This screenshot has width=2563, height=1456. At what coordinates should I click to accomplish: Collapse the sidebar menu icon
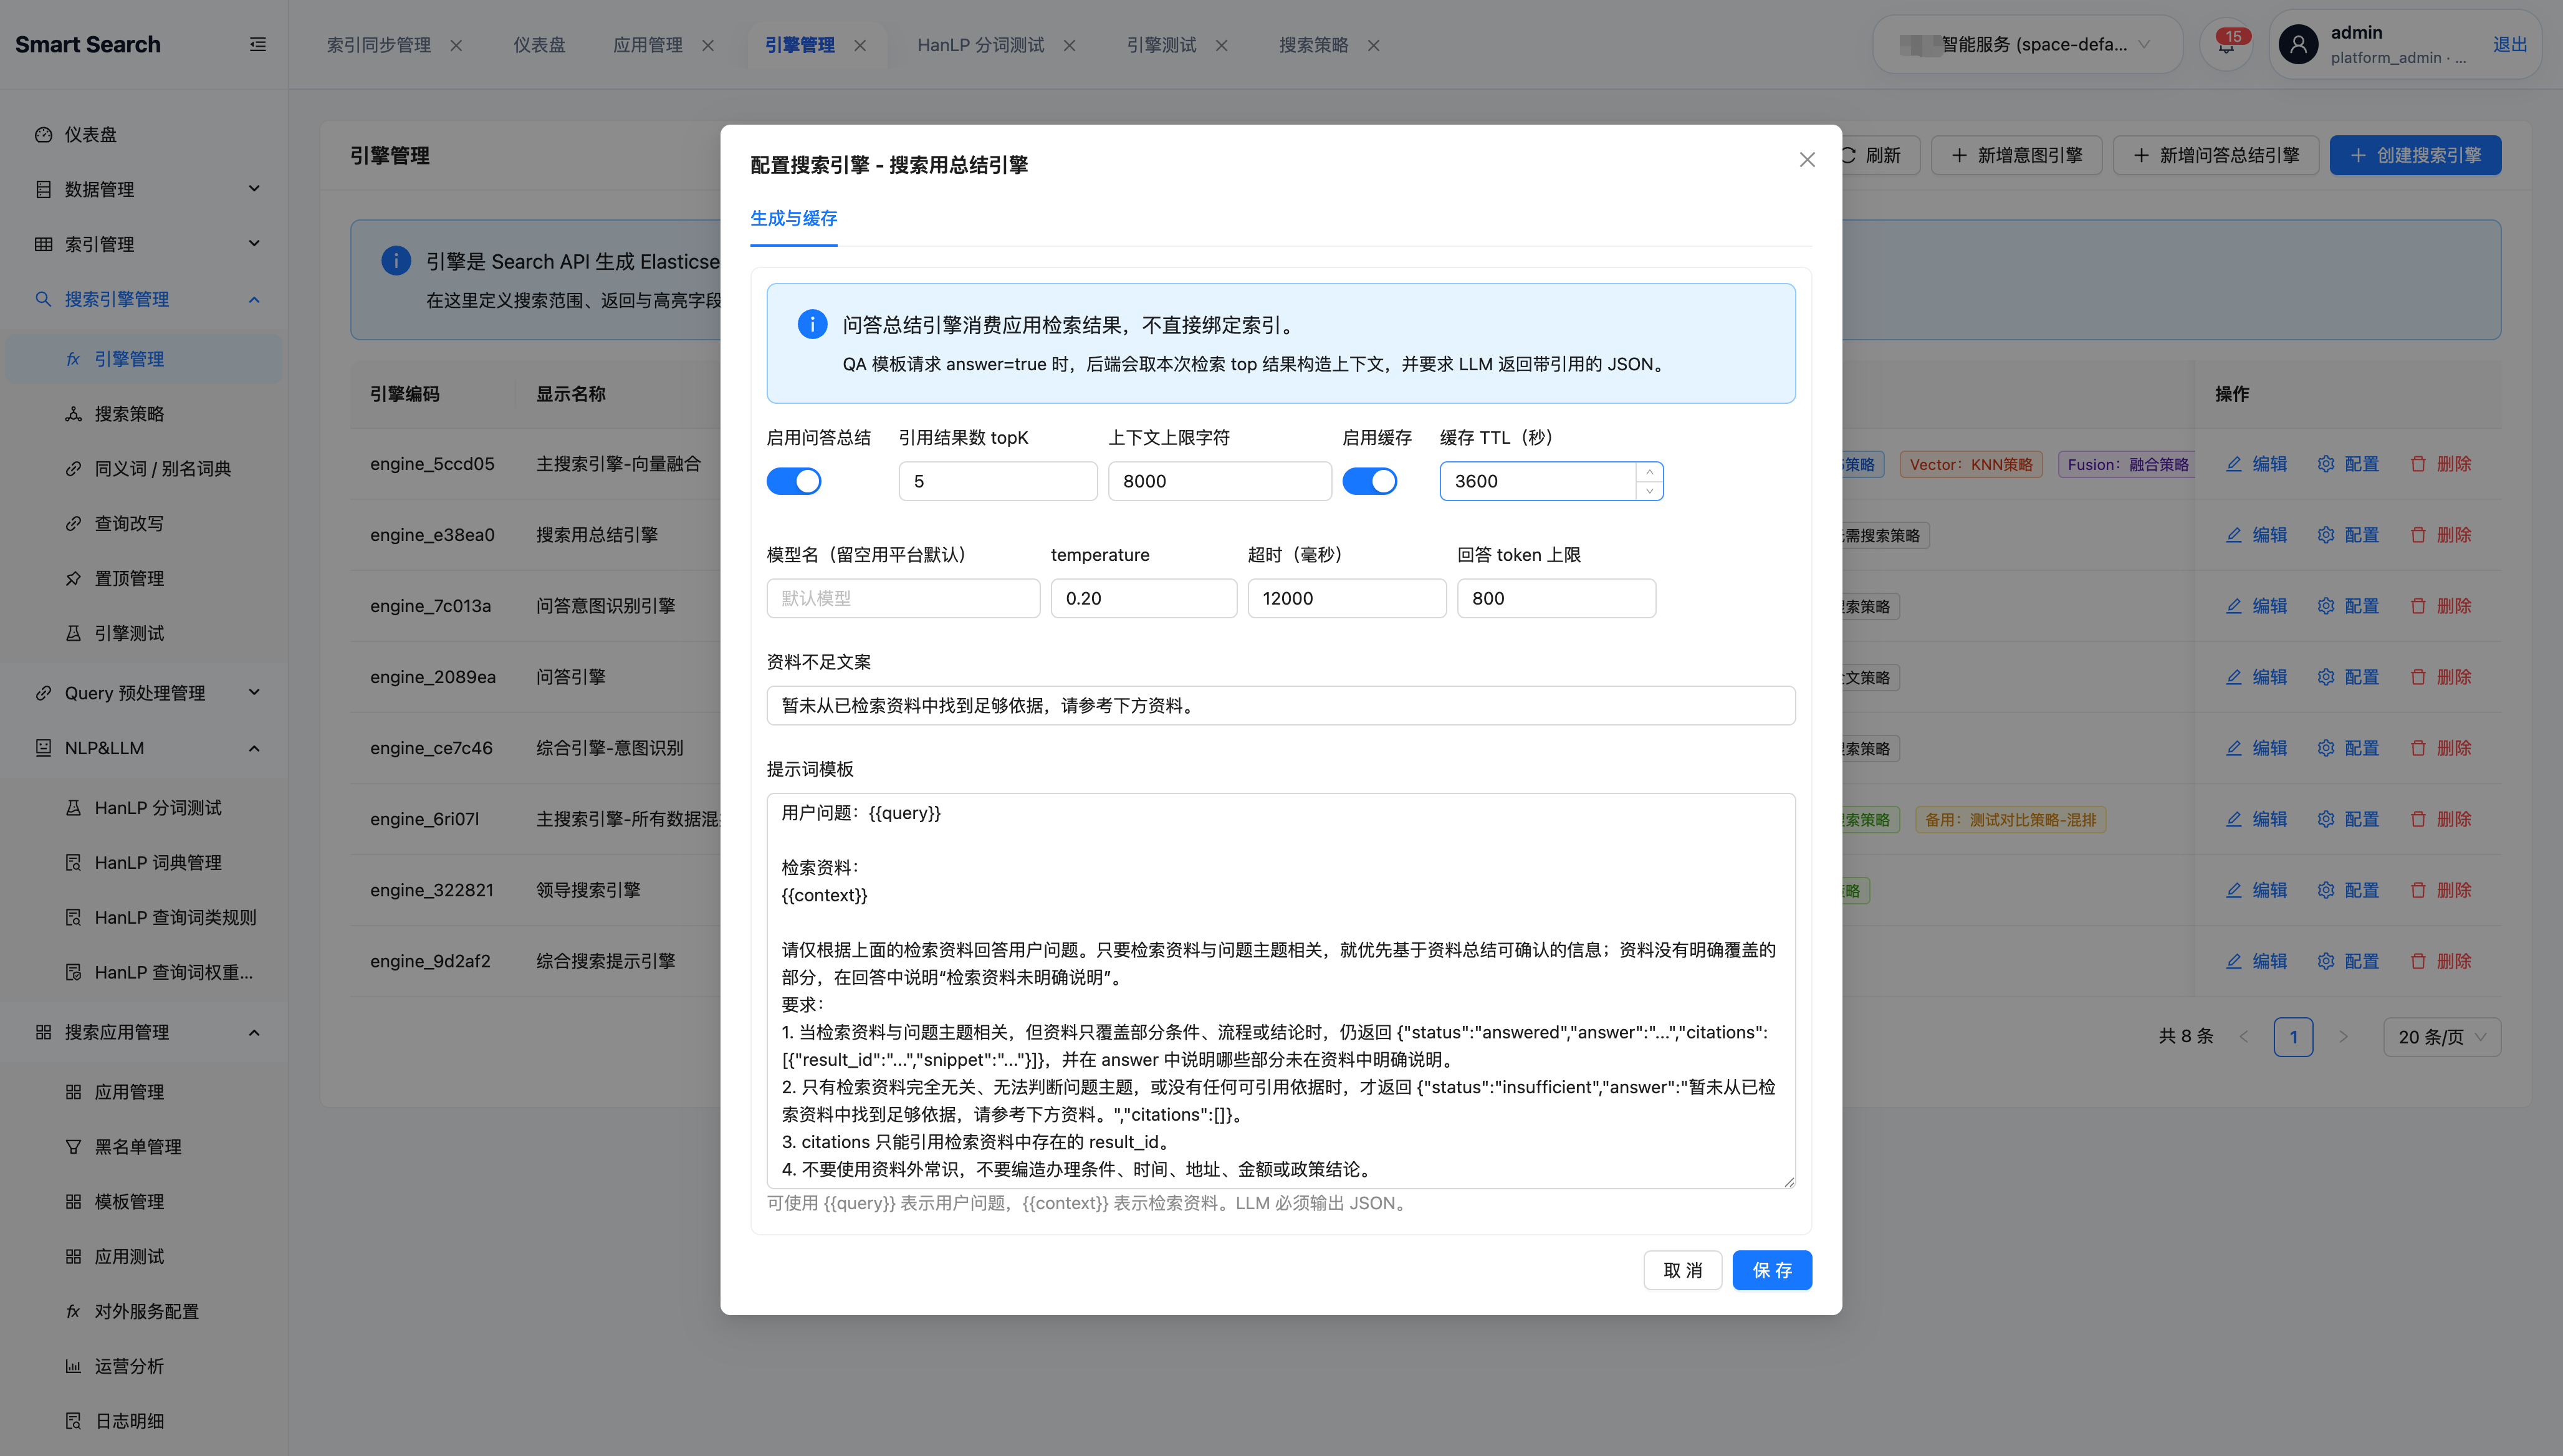(x=258, y=44)
